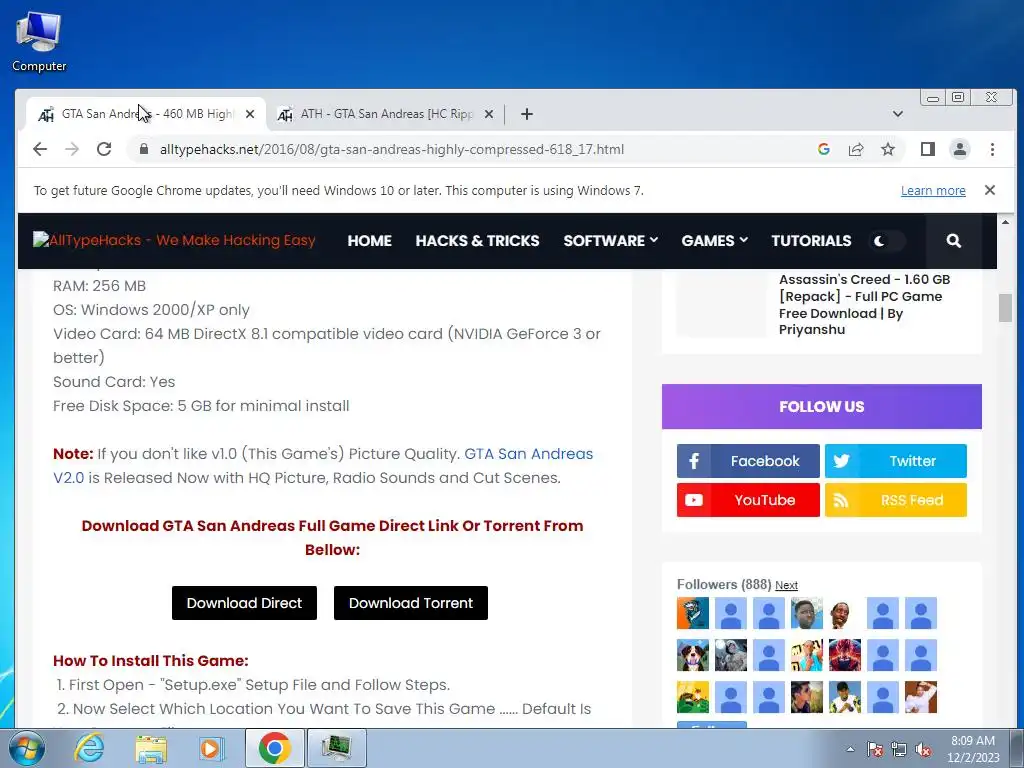Open the Chrome side panel

click(927, 149)
